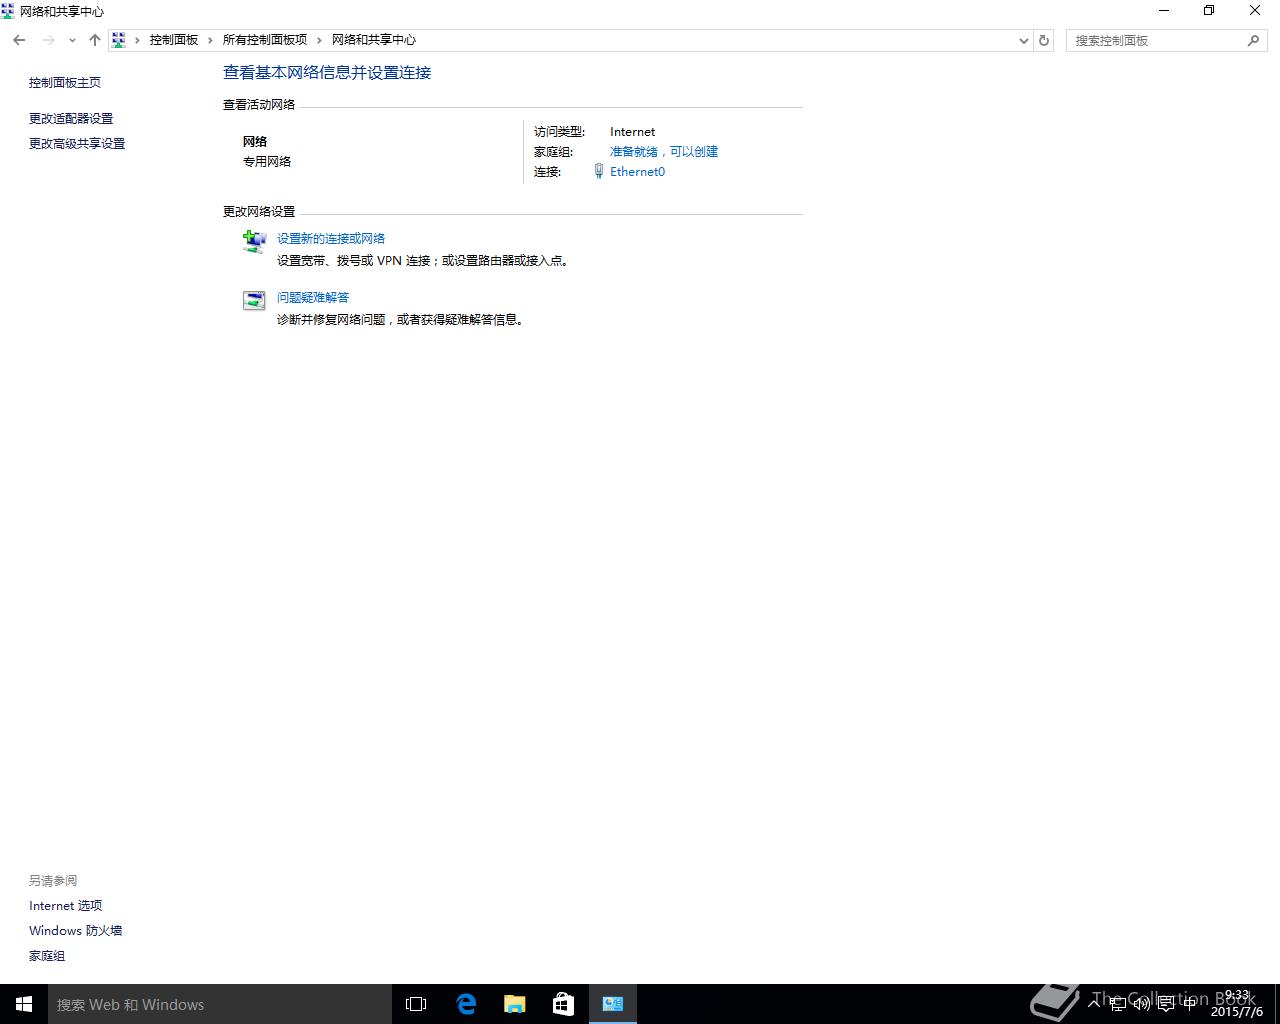The height and width of the screenshot is (1024, 1280).
Task: Expand chevron after 所有控制面板项 breadcrumb
Action: point(320,40)
